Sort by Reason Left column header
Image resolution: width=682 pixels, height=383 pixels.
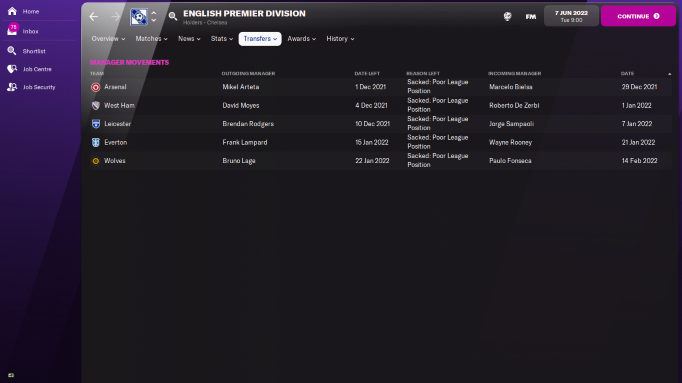423,73
